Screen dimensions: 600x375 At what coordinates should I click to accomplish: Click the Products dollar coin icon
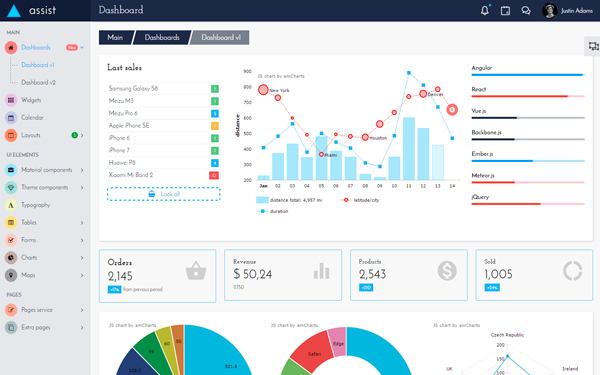click(x=447, y=271)
